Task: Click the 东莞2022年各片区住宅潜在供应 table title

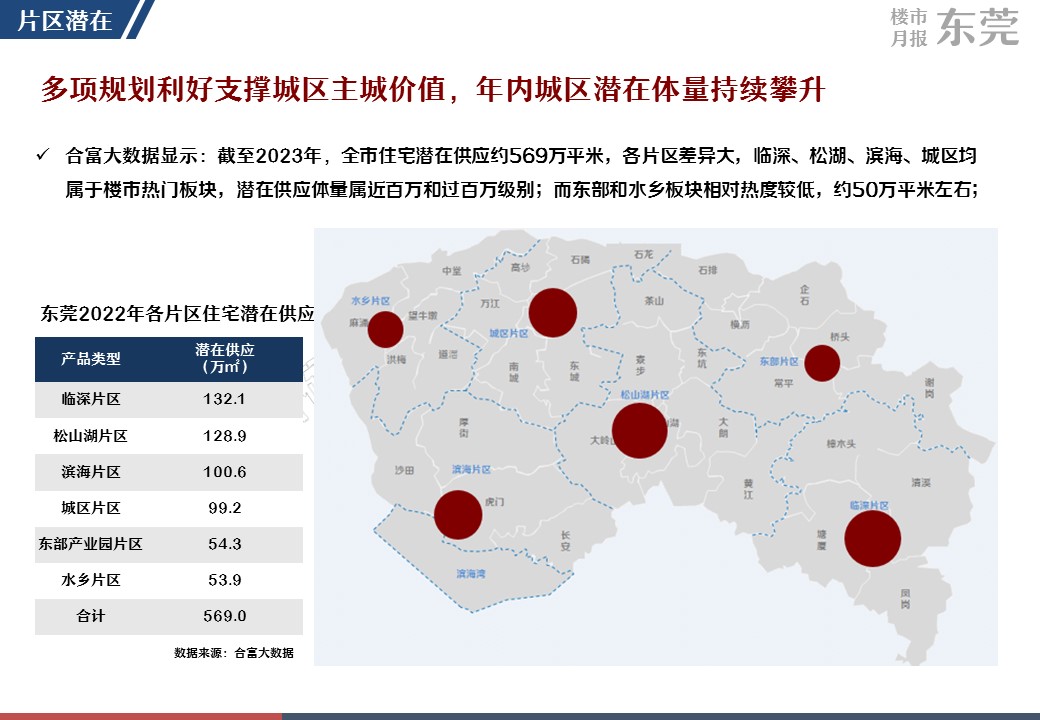Action: point(177,313)
